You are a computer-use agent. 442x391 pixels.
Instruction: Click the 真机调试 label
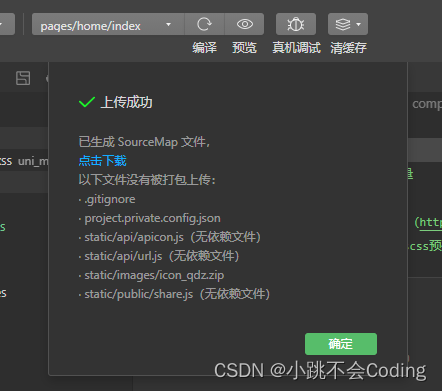[x=296, y=48]
